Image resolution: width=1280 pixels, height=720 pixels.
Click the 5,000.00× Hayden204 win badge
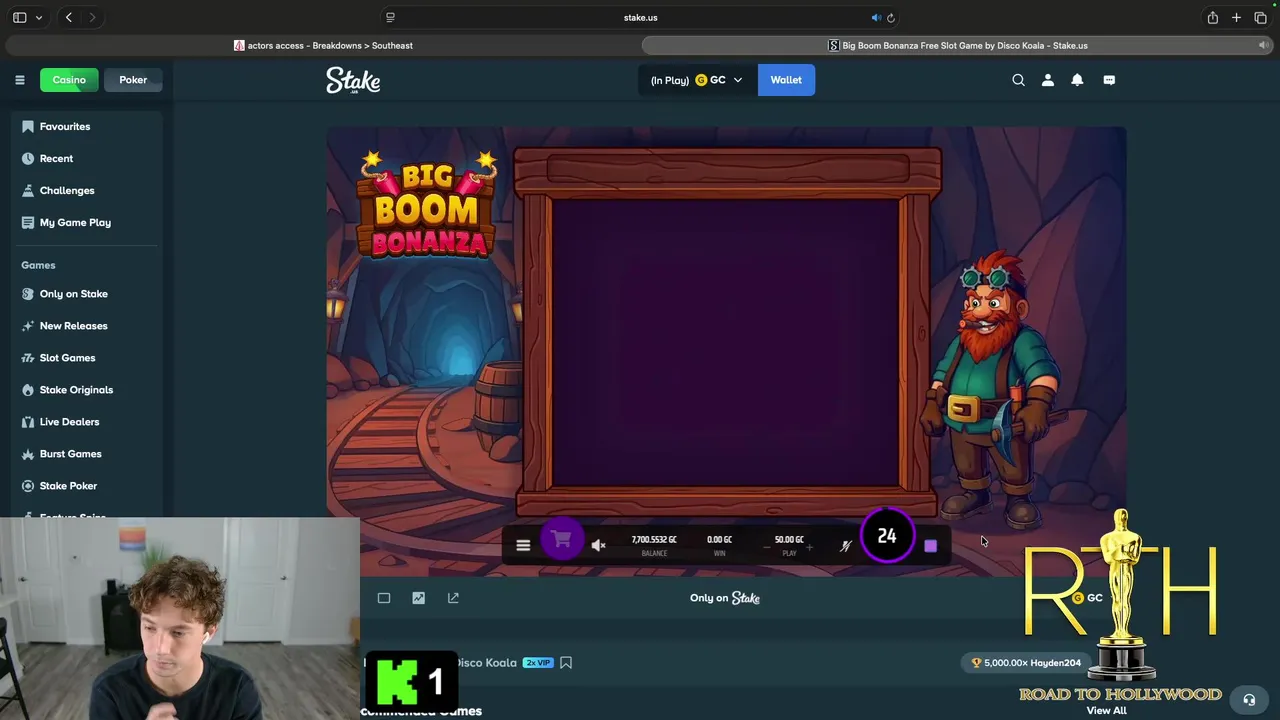coord(1026,662)
